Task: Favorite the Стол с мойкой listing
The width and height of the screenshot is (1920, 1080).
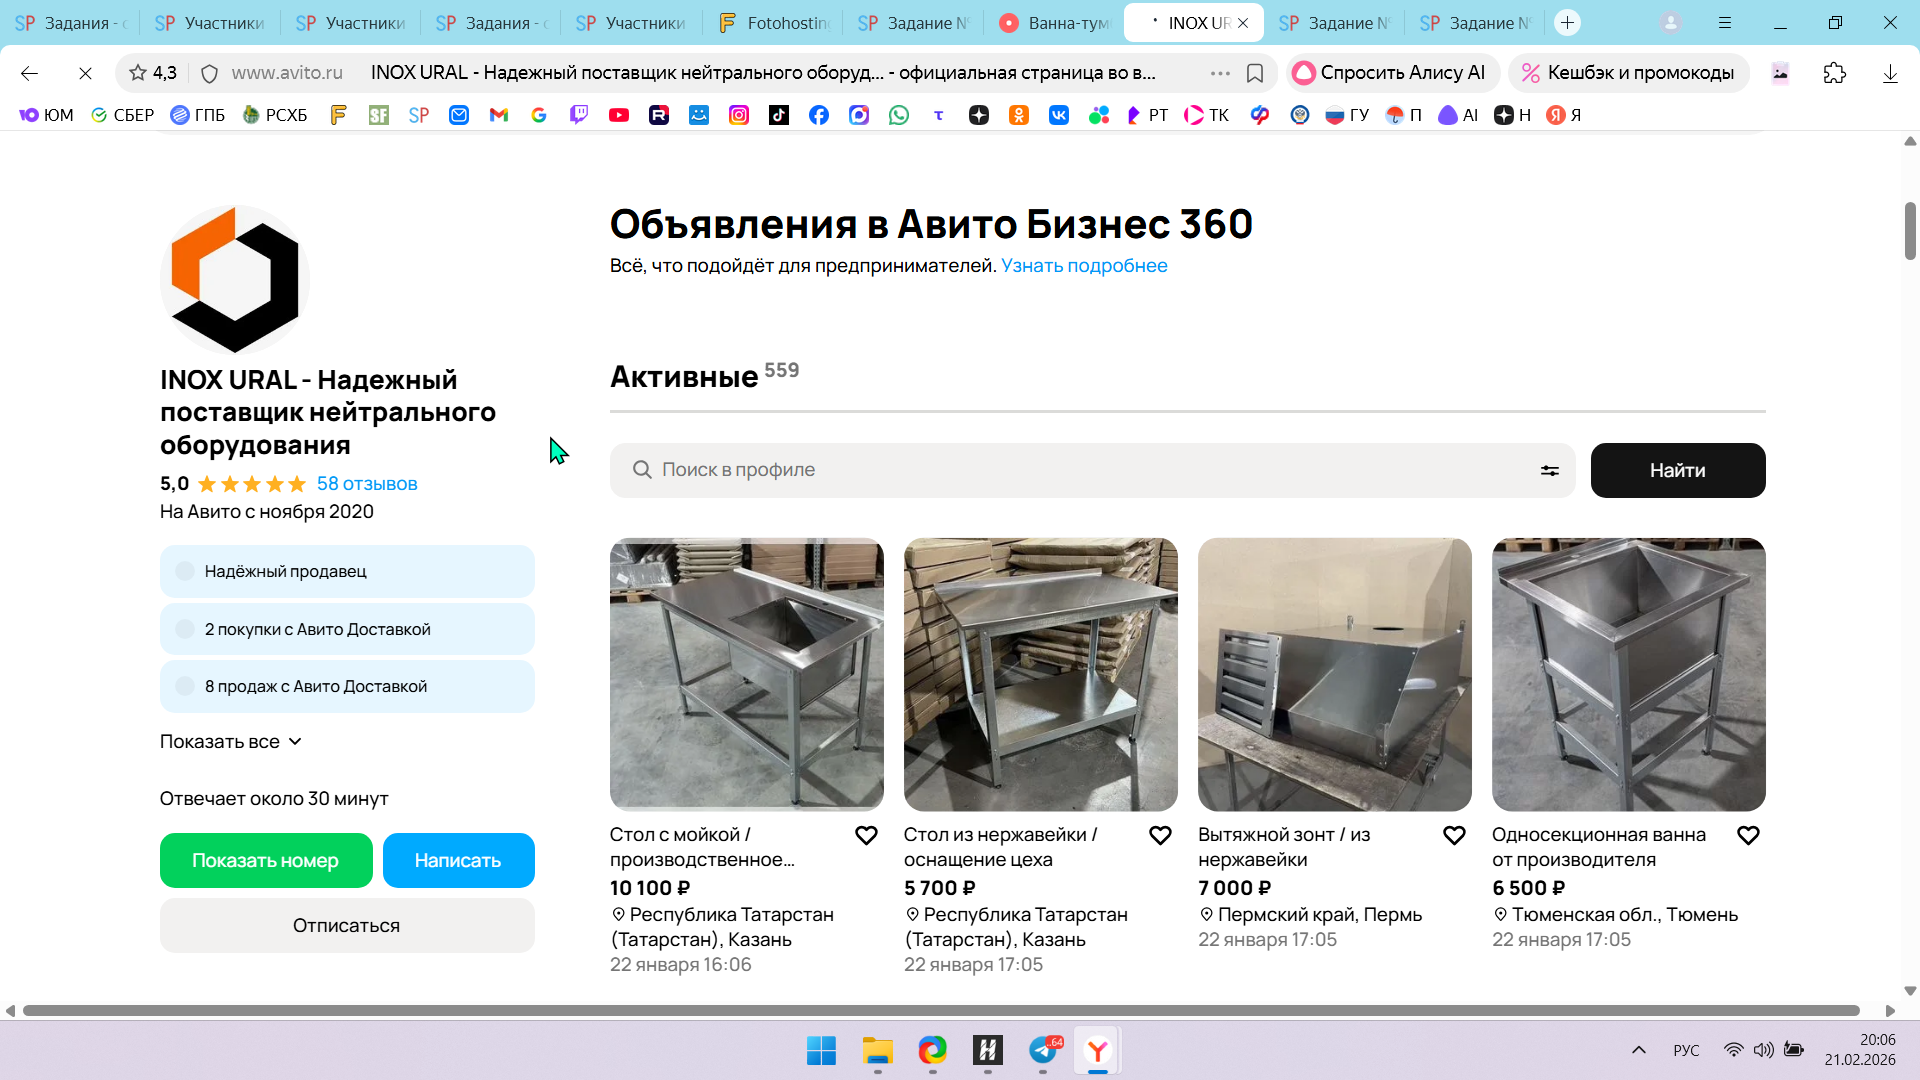Action: [x=866, y=835]
